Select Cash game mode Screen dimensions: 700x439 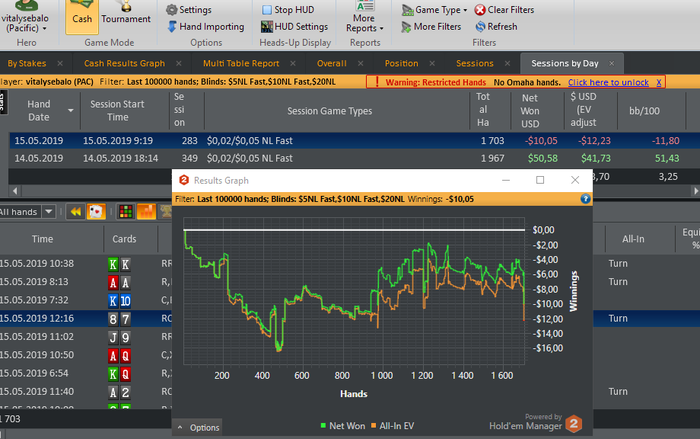click(82, 16)
